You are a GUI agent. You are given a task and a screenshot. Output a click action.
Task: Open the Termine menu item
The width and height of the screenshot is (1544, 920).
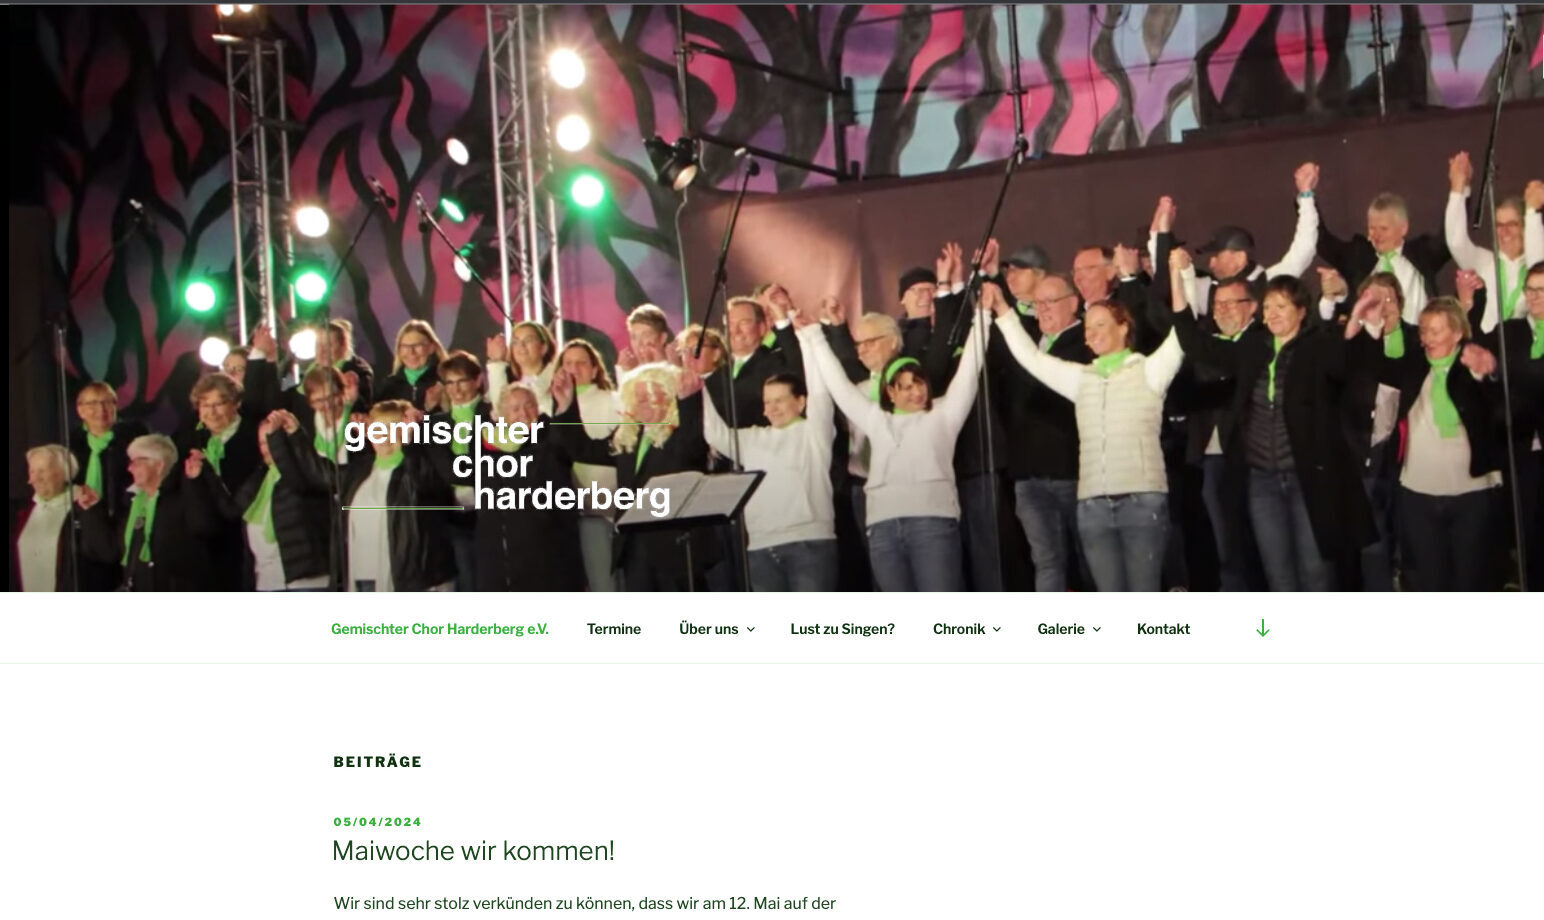[x=613, y=629]
